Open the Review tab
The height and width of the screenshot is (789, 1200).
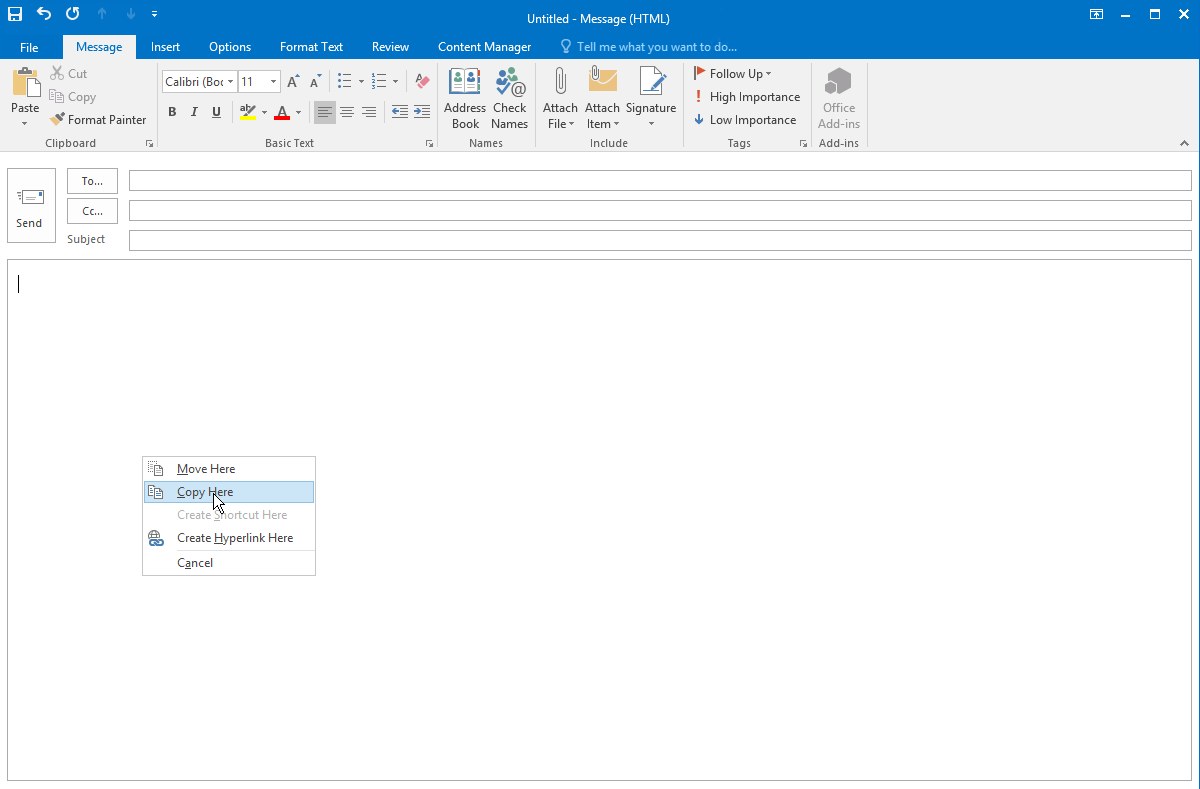[x=390, y=47]
